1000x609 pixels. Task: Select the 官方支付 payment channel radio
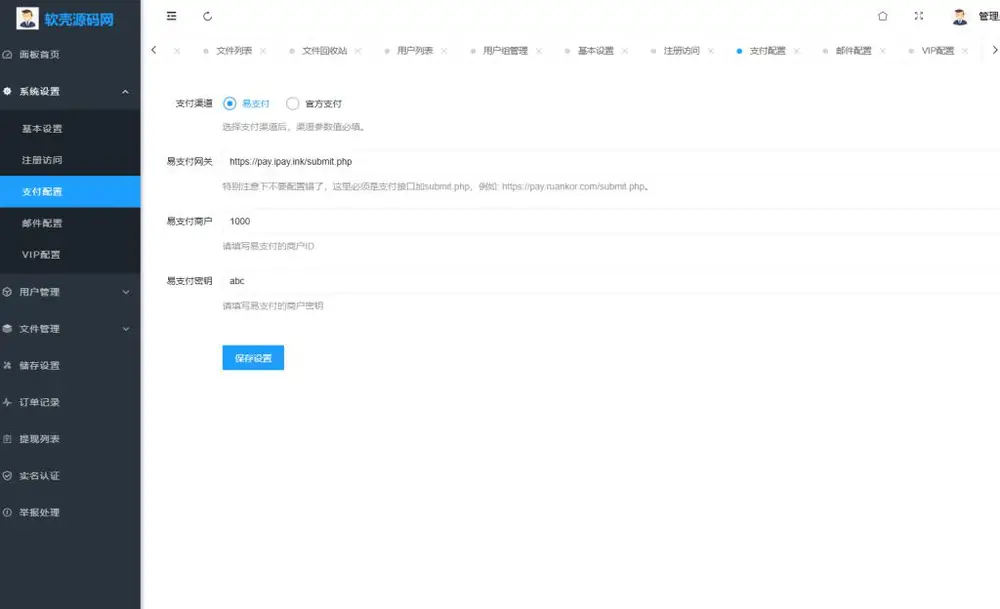point(292,103)
